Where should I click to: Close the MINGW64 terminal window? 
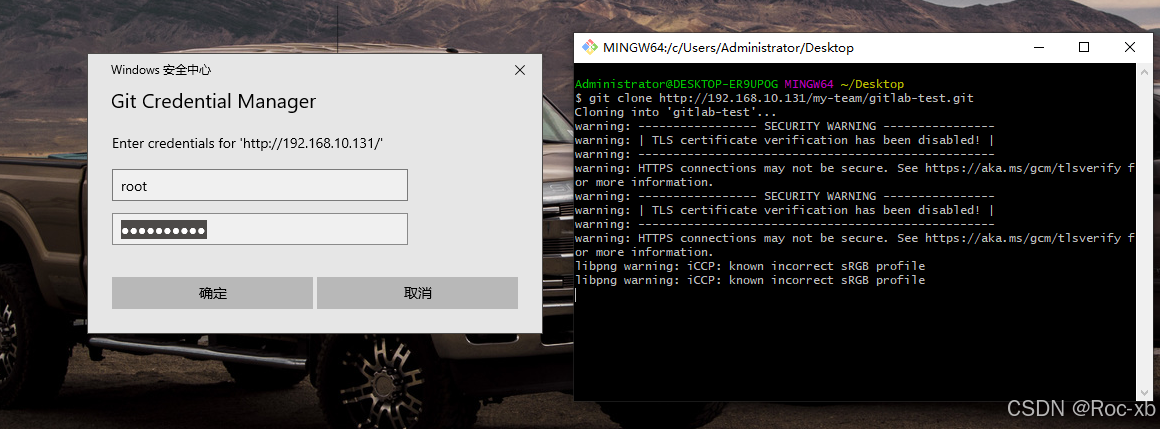(1129, 48)
